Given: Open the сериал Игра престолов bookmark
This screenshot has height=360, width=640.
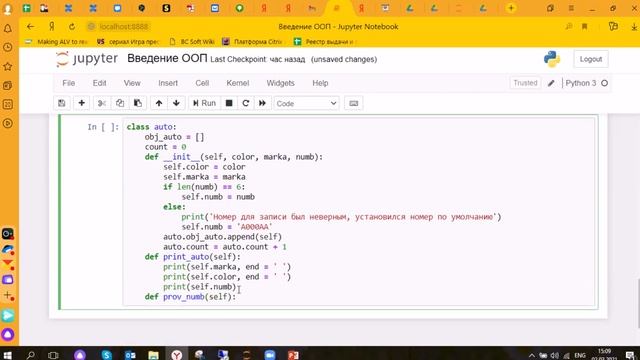Looking at the screenshot, I should [128, 42].
